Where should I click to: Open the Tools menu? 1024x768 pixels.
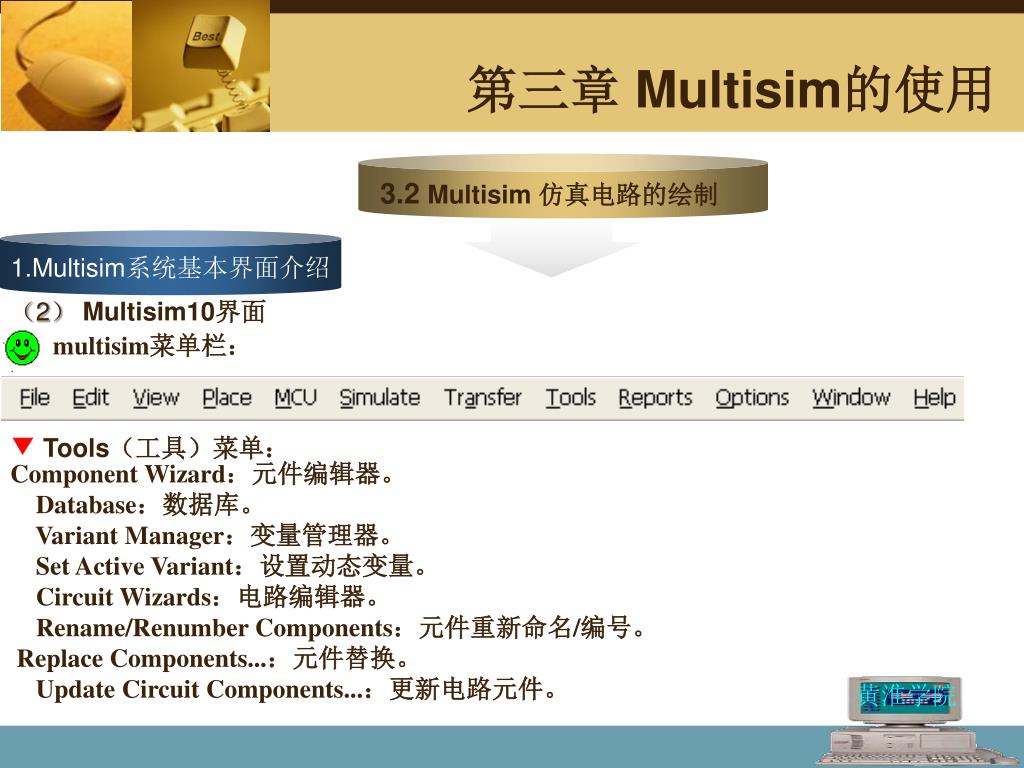(x=571, y=397)
